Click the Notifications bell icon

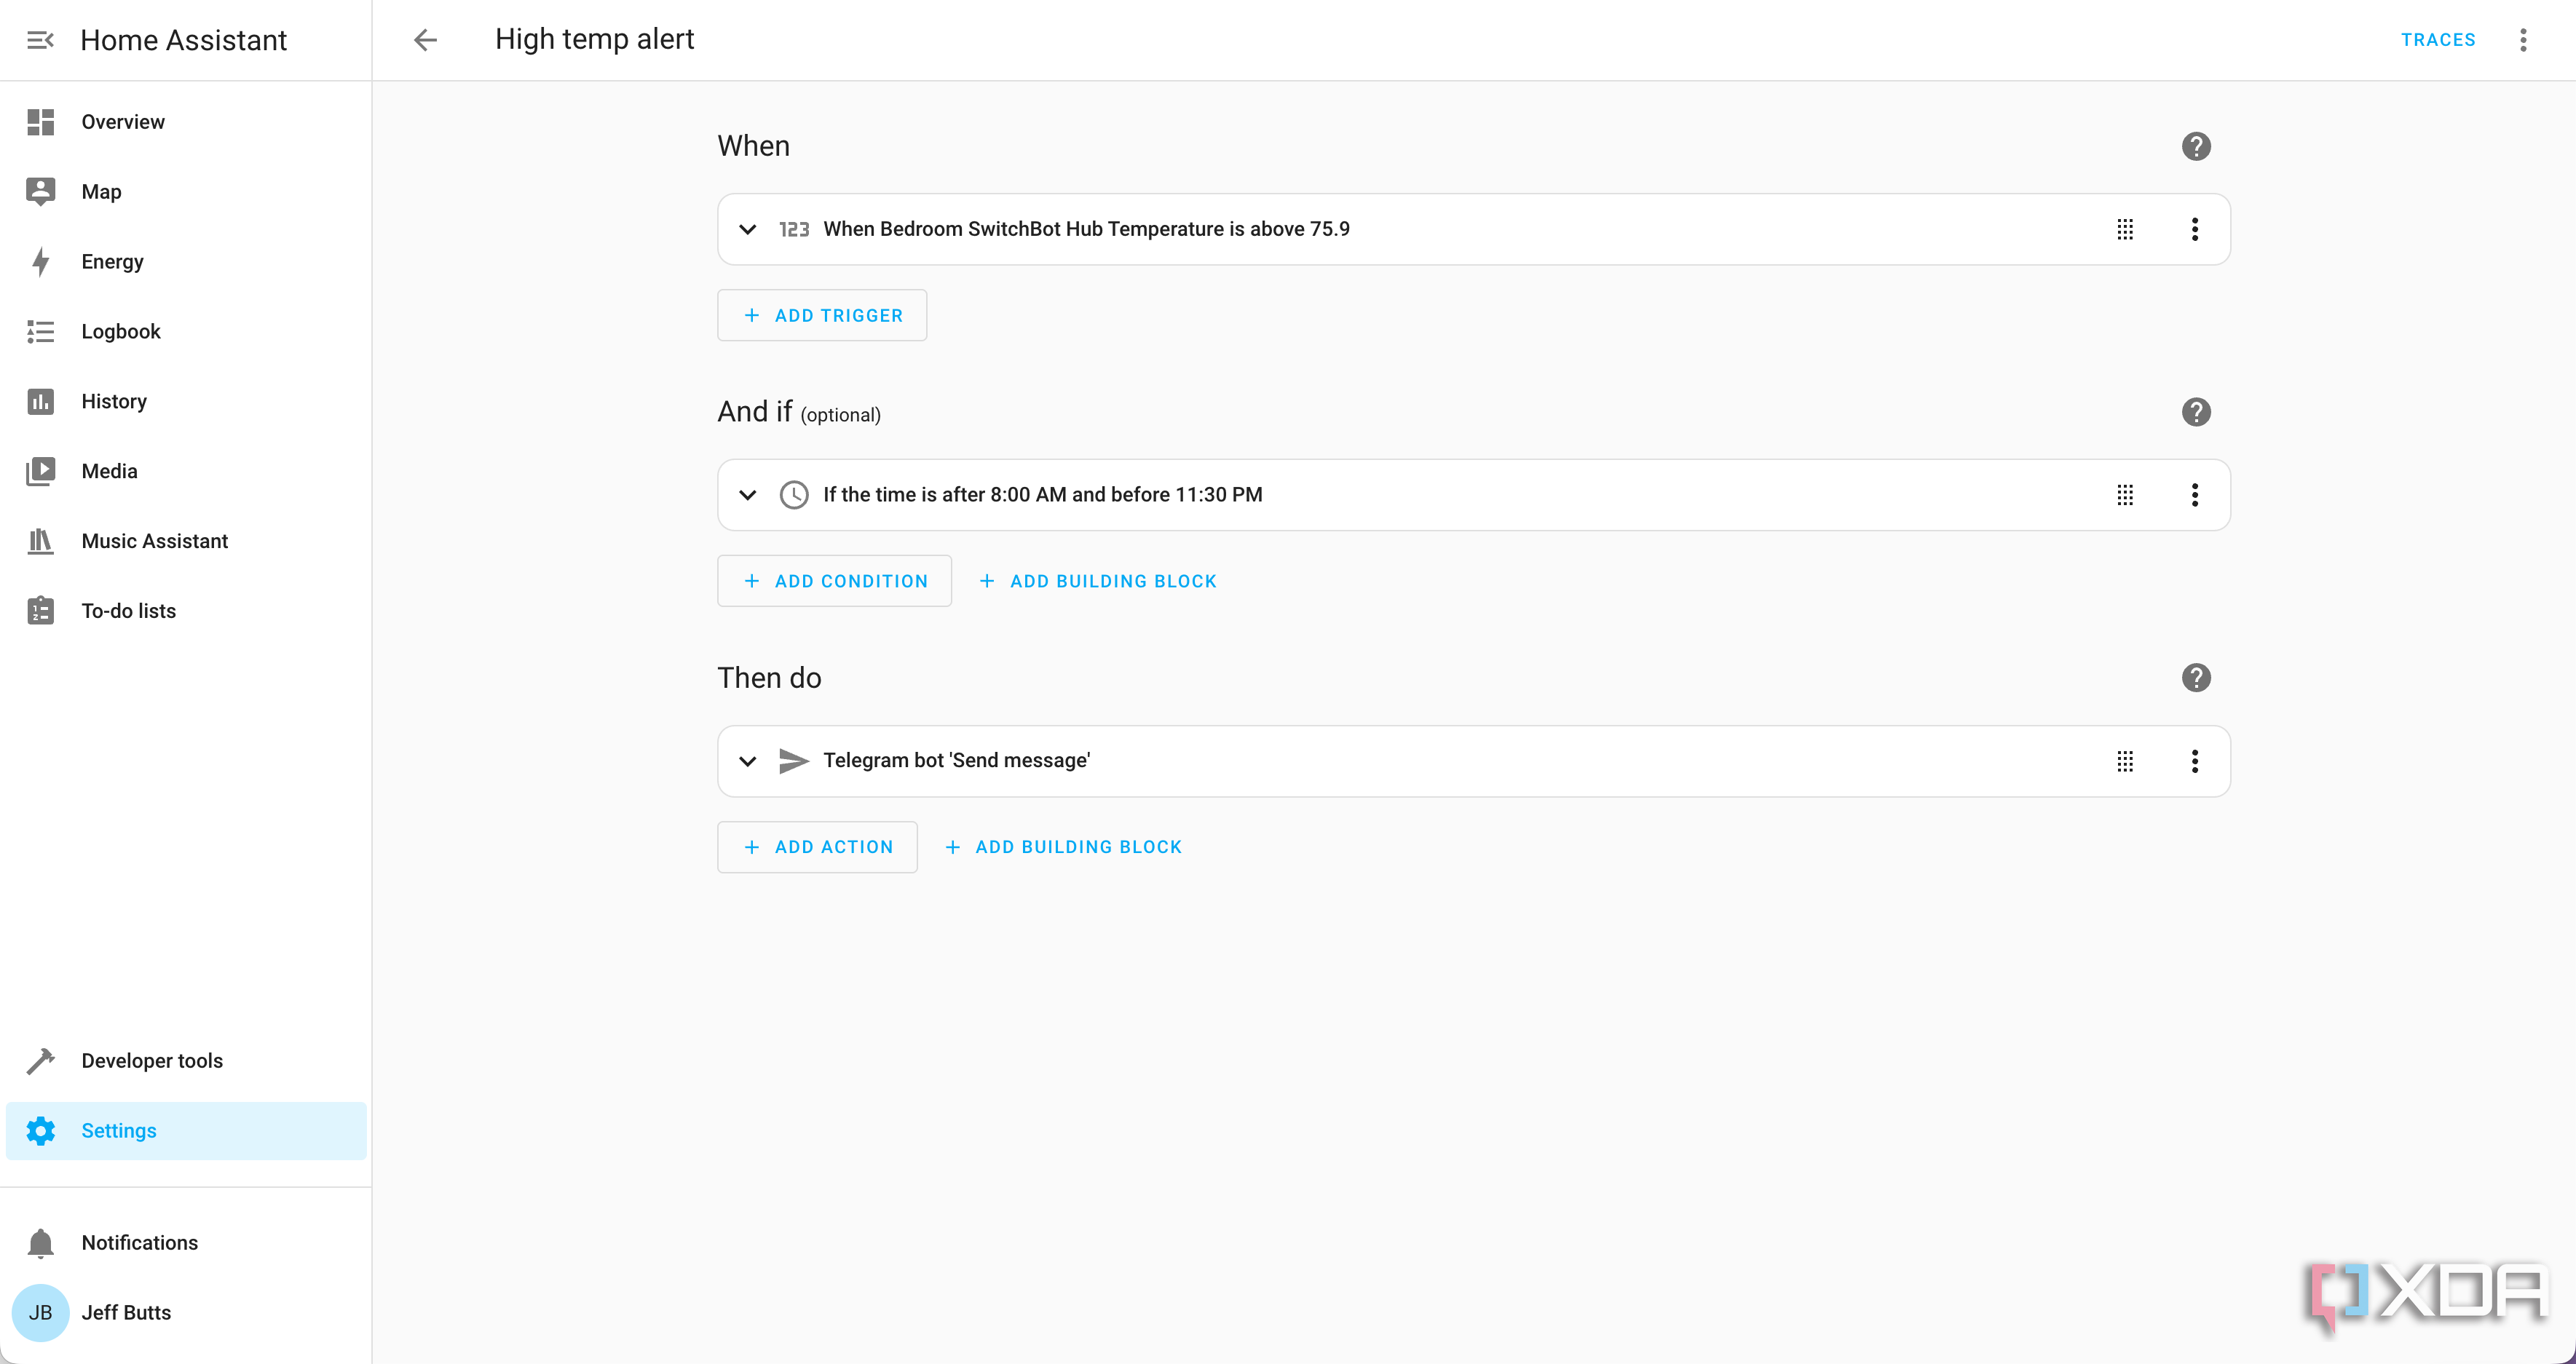coord(40,1243)
